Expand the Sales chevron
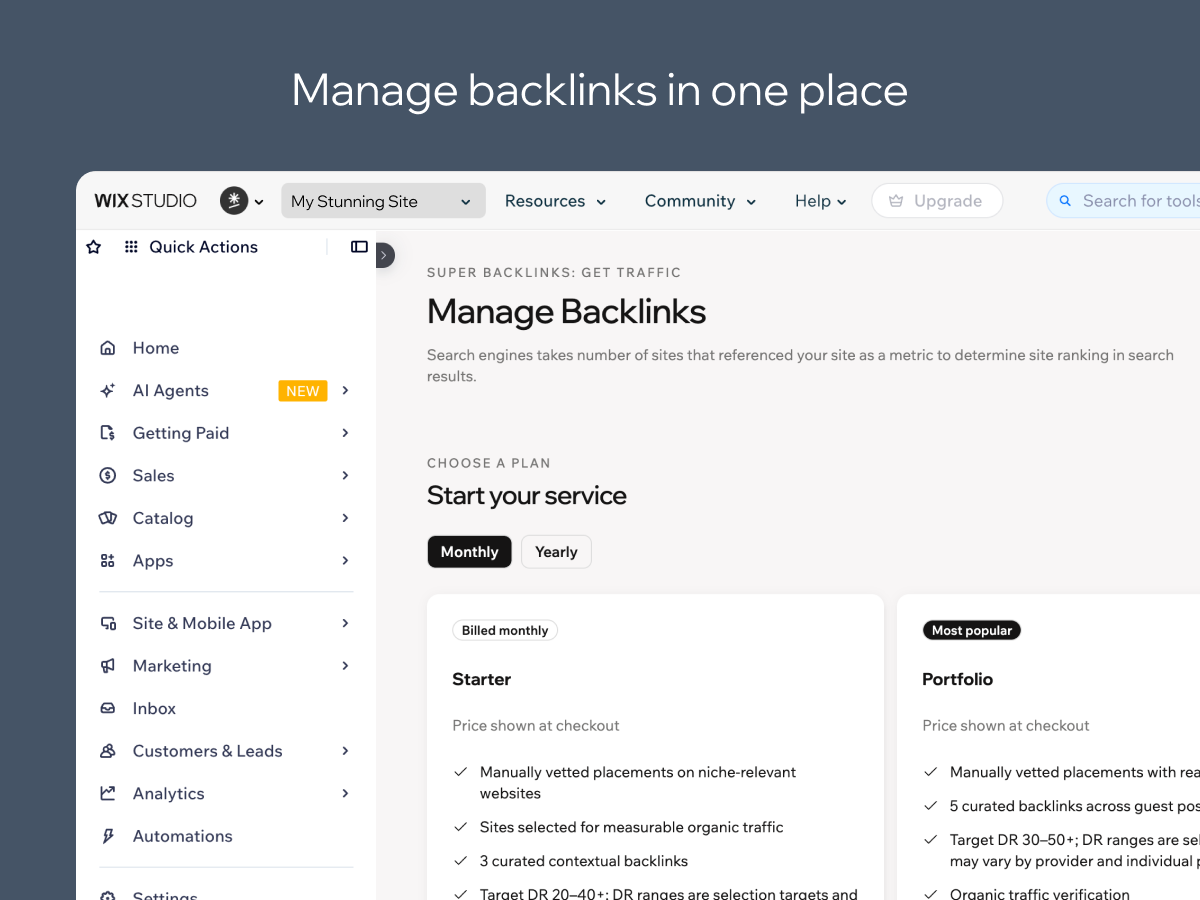Viewport: 1200px width, 900px height. pos(345,475)
